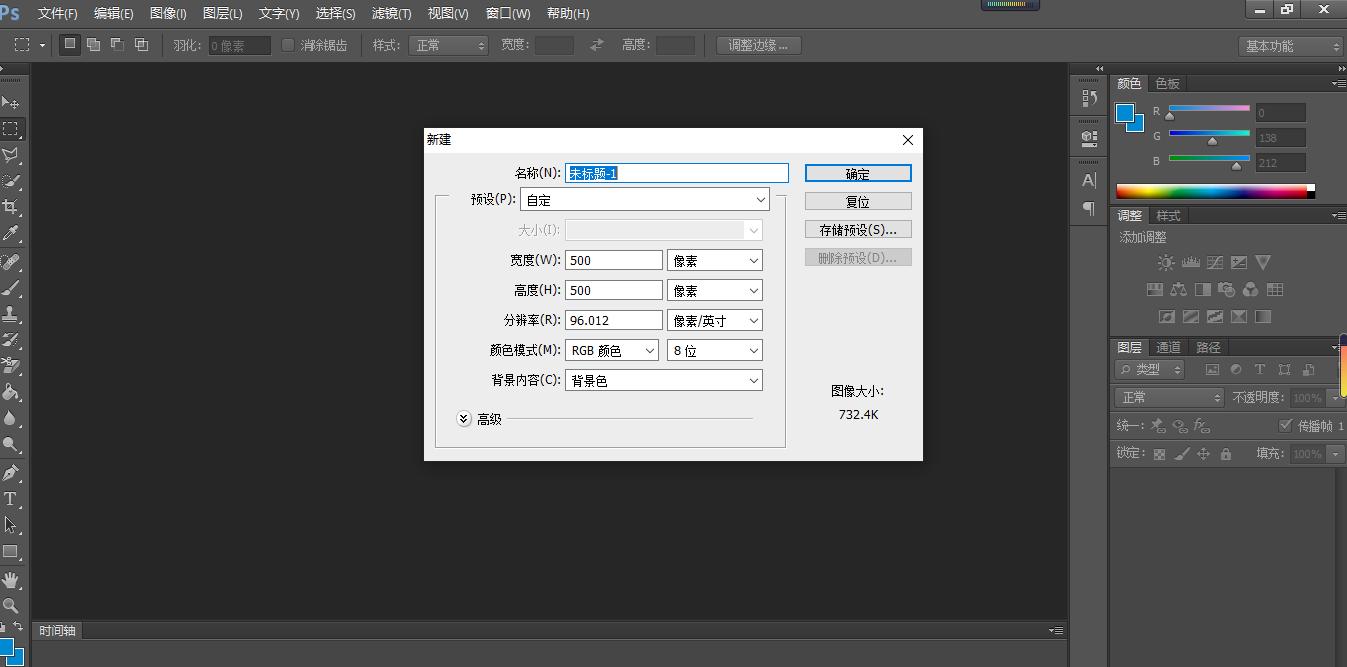Expand the 高级 advanced section

(x=463, y=419)
